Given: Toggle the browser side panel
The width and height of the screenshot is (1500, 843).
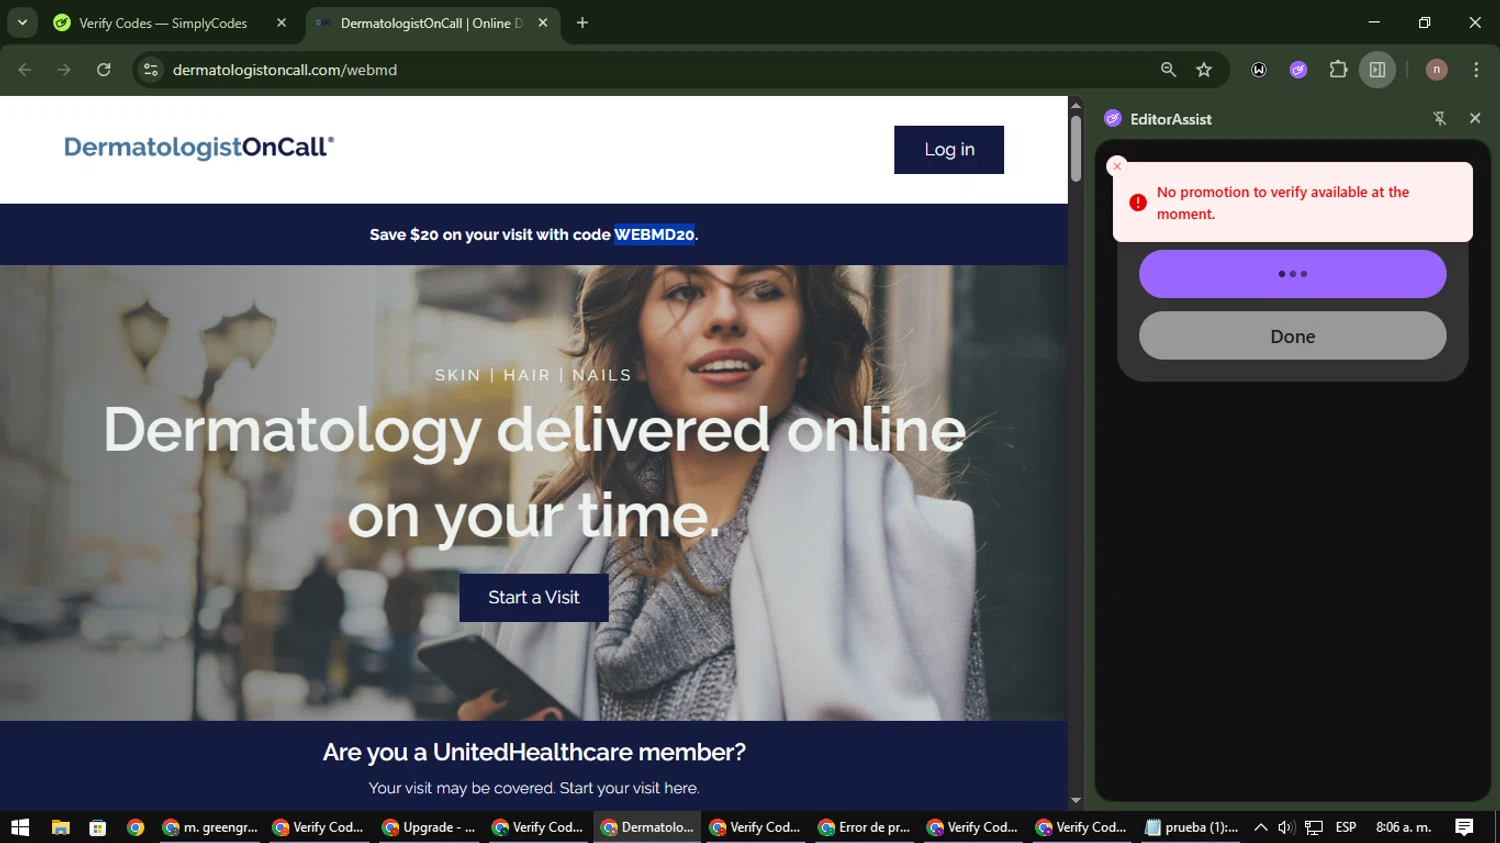Looking at the screenshot, I should [x=1377, y=69].
